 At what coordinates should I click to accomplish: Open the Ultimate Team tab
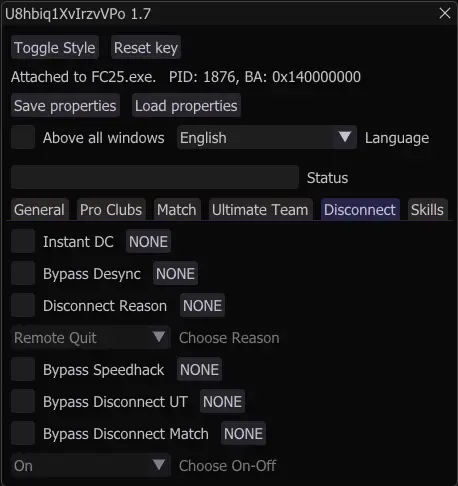coord(260,210)
